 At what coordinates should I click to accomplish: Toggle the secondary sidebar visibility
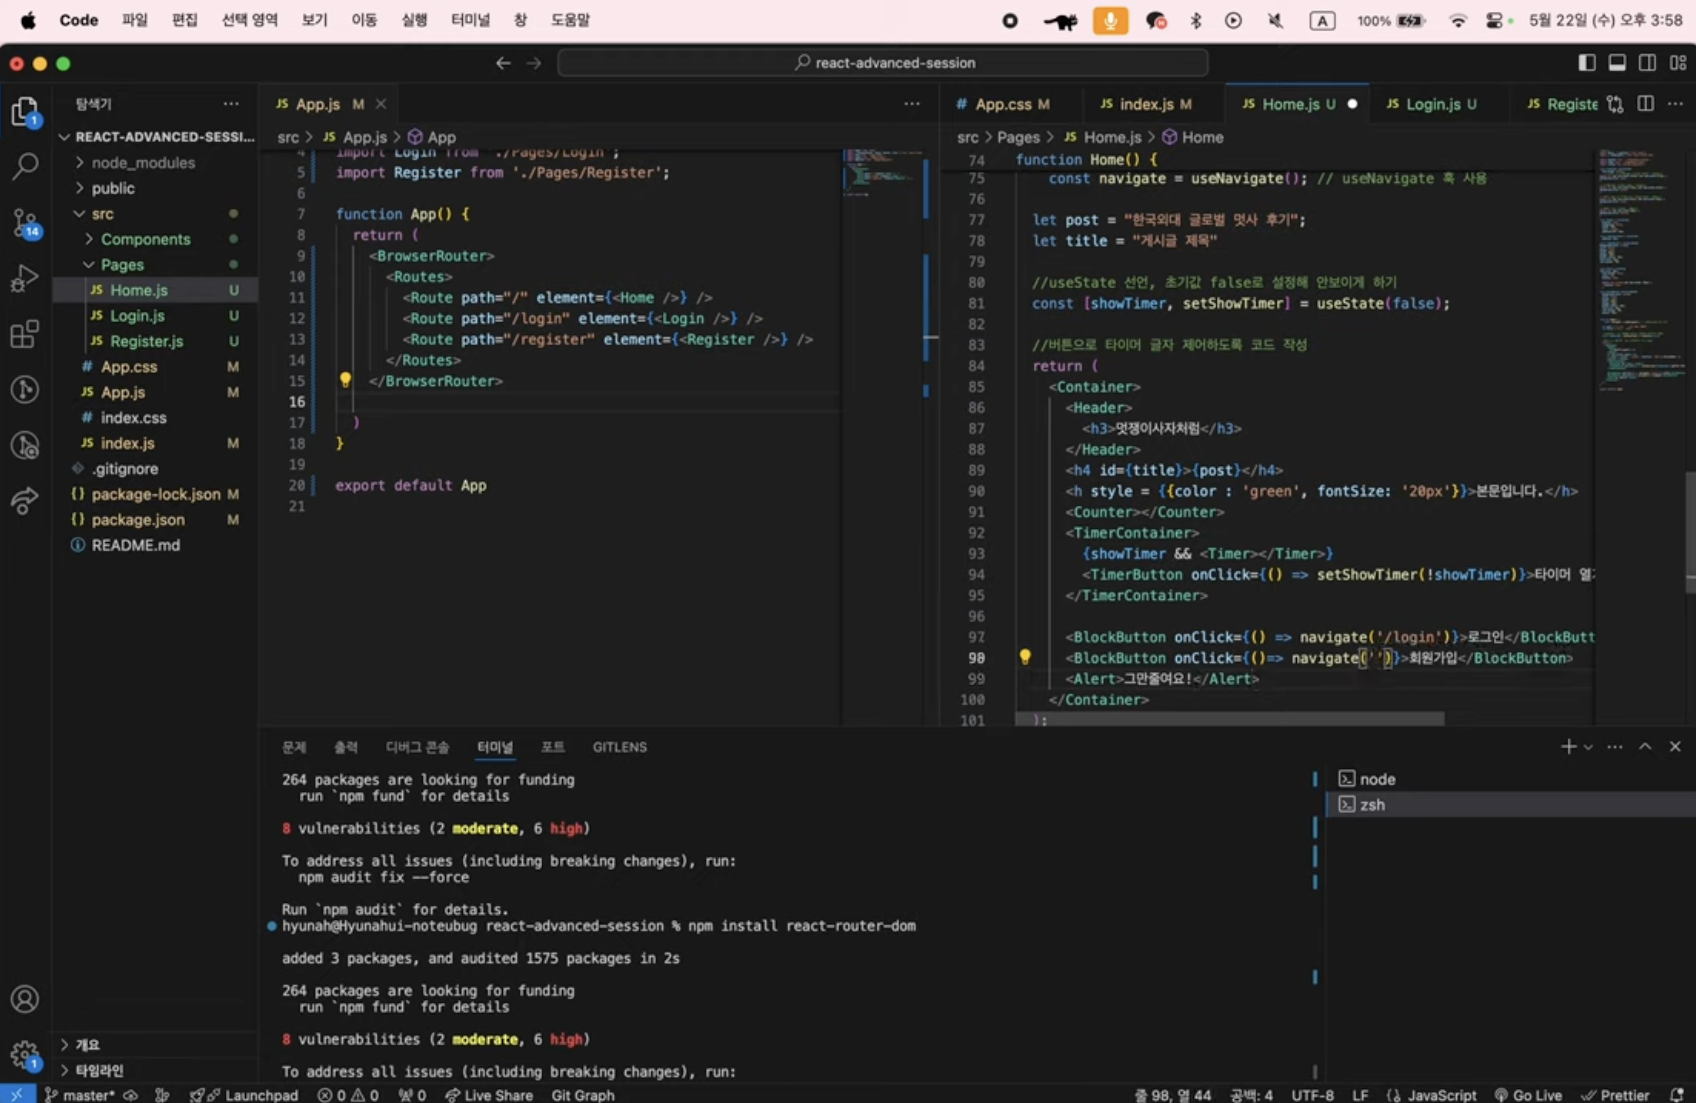pos(1647,63)
